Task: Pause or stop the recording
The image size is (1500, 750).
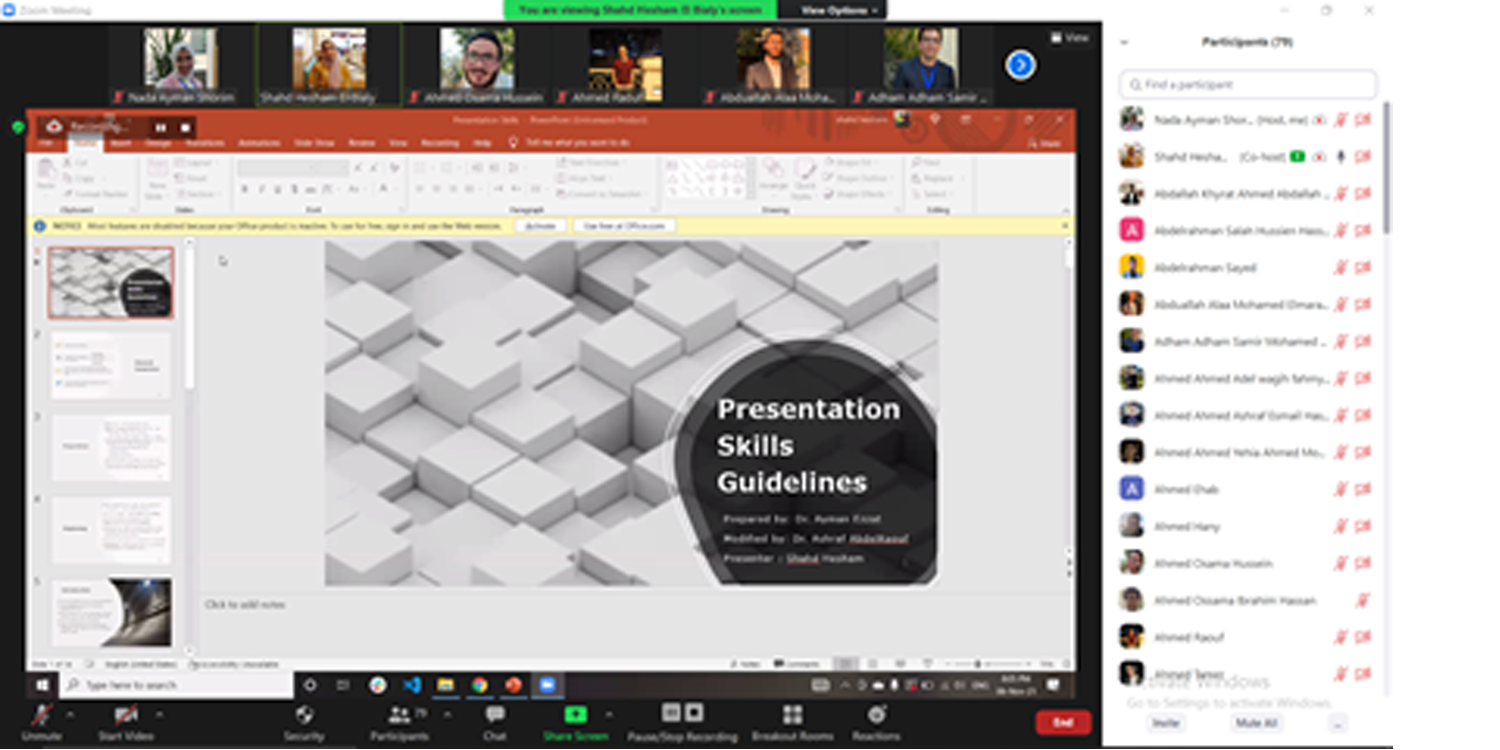Action: 682,714
